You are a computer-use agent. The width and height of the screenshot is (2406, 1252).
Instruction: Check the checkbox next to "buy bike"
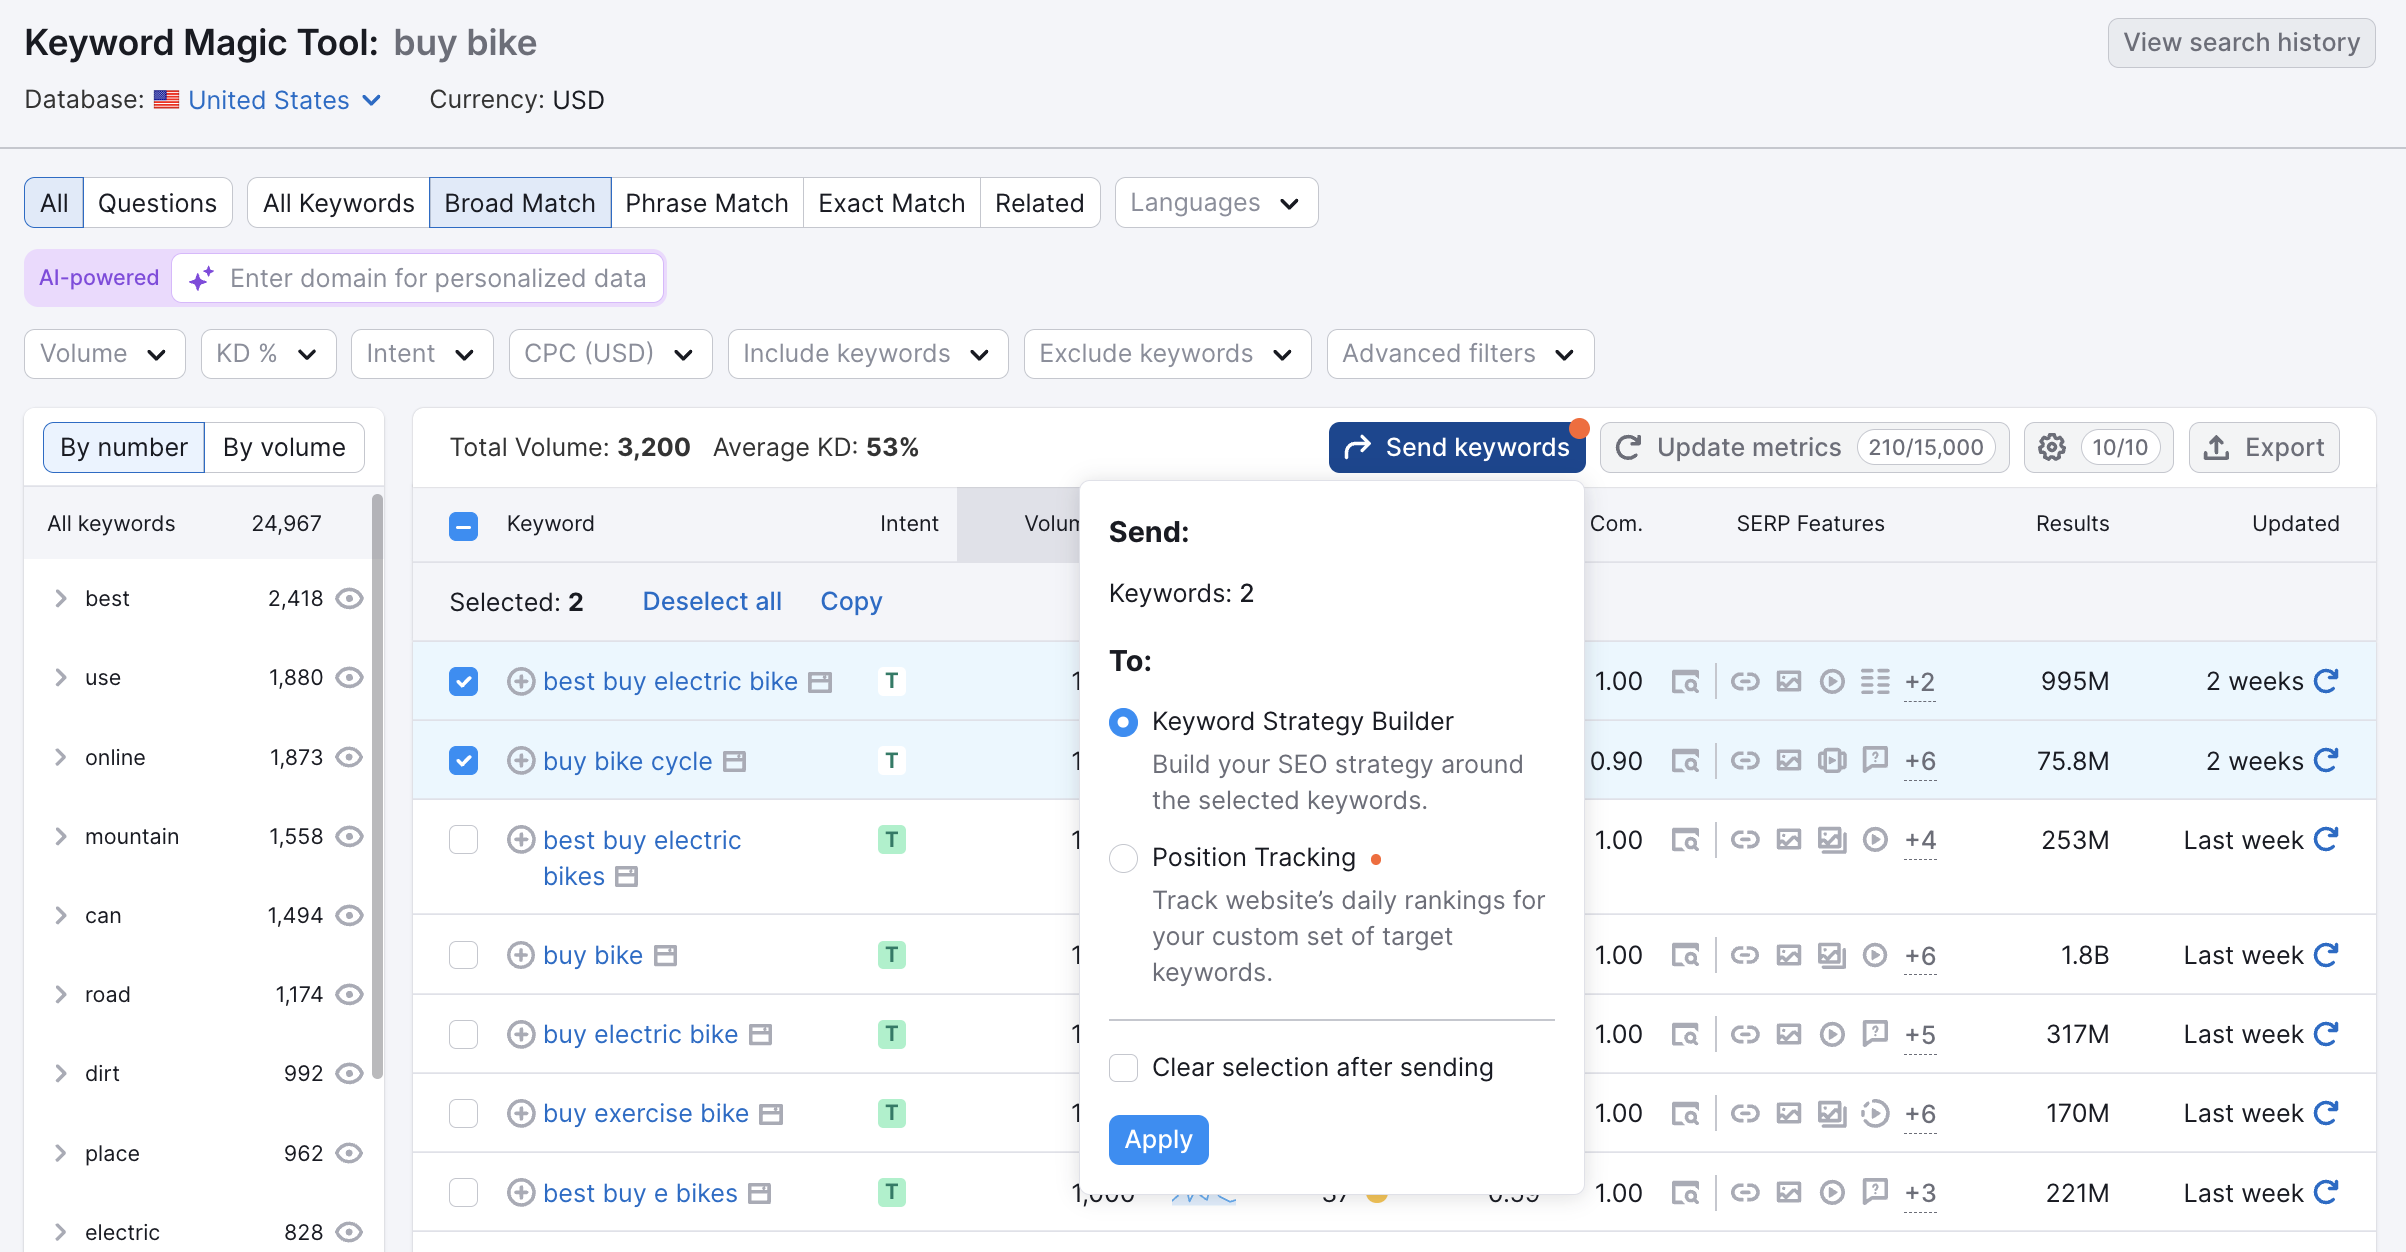tap(464, 955)
